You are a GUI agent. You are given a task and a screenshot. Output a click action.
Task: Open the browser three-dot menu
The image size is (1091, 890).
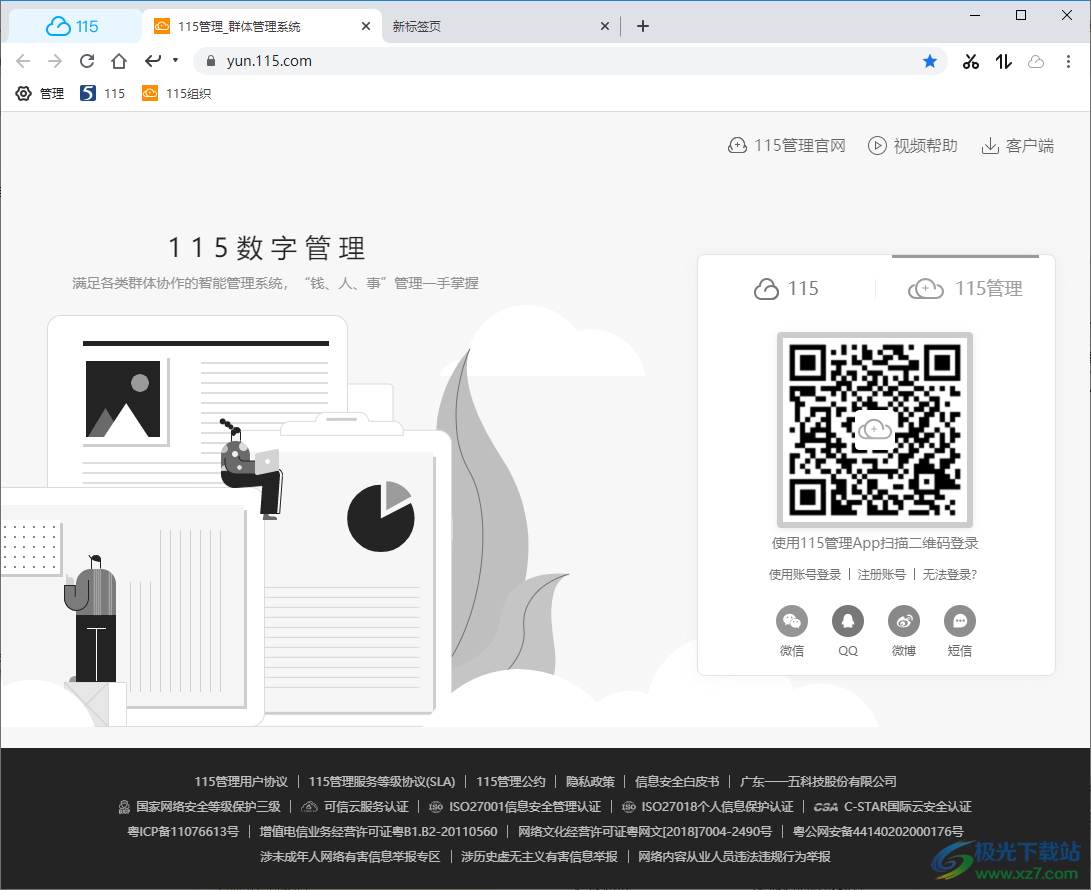tap(1068, 62)
